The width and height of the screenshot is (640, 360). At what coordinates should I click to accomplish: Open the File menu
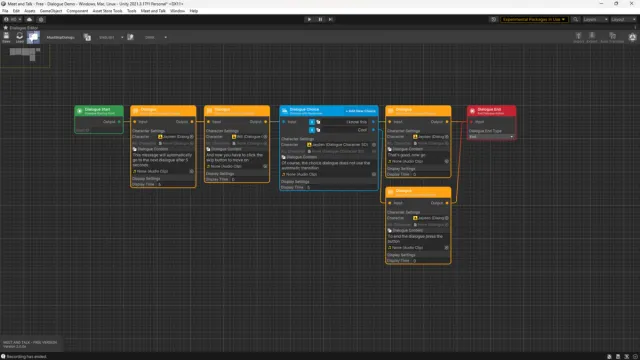point(5,11)
